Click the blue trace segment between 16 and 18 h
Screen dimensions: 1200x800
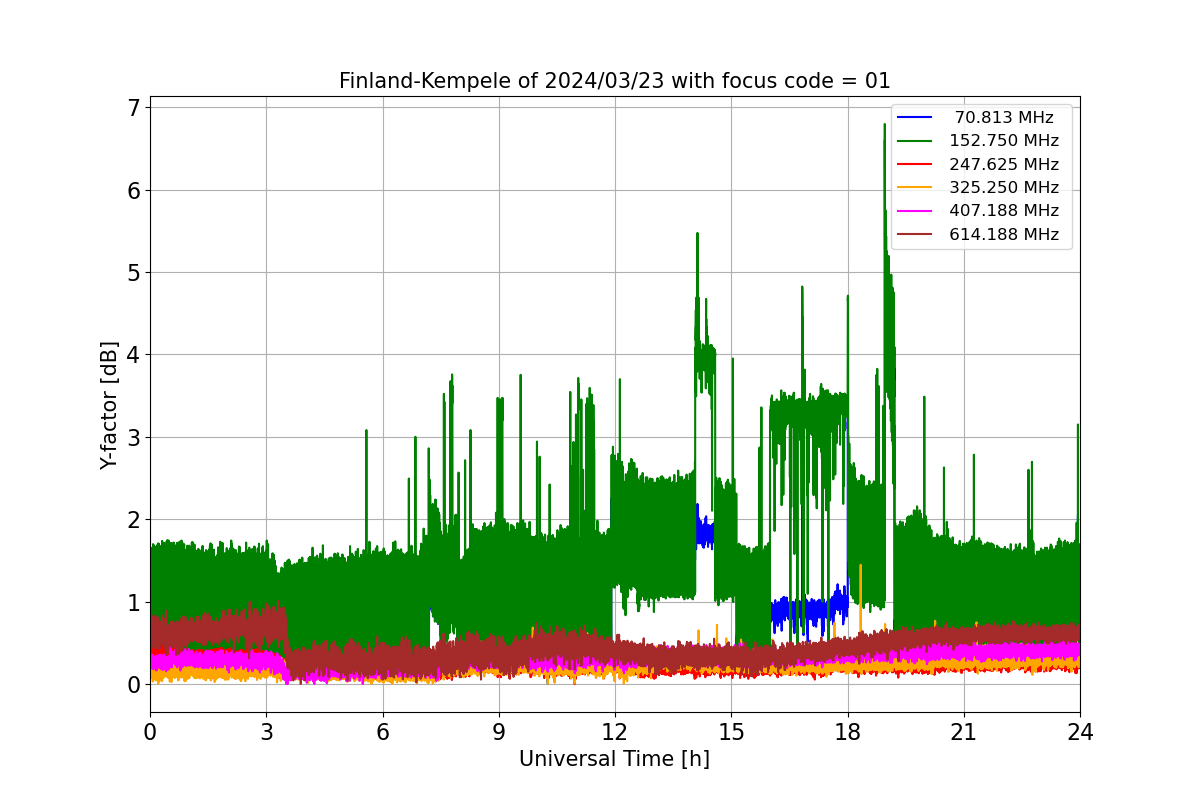point(810,610)
